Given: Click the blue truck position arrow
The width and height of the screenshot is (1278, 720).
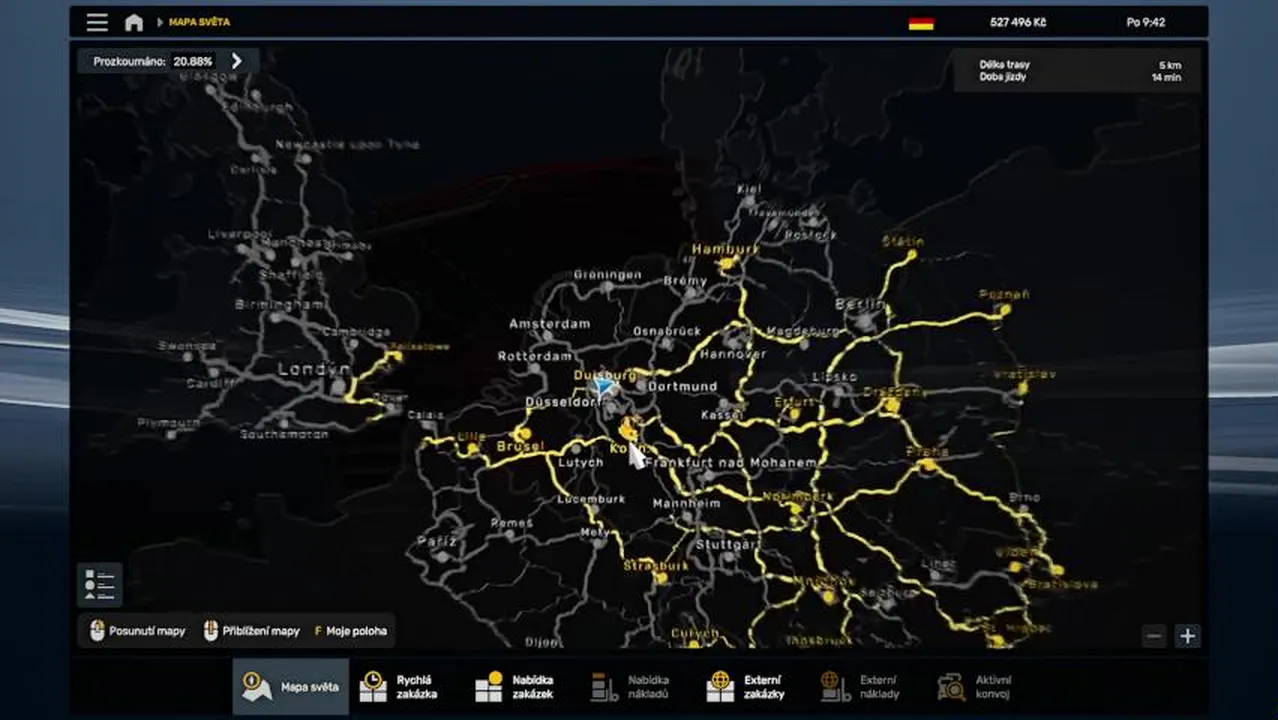Looking at the screenshot, I should point(603,386).
